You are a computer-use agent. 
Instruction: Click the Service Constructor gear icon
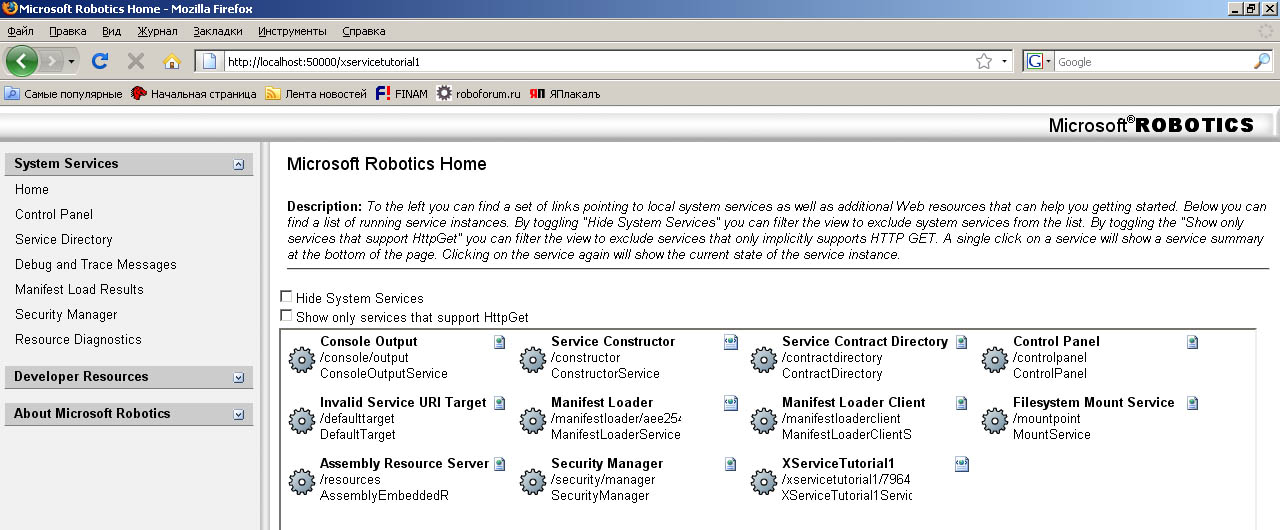533,359
